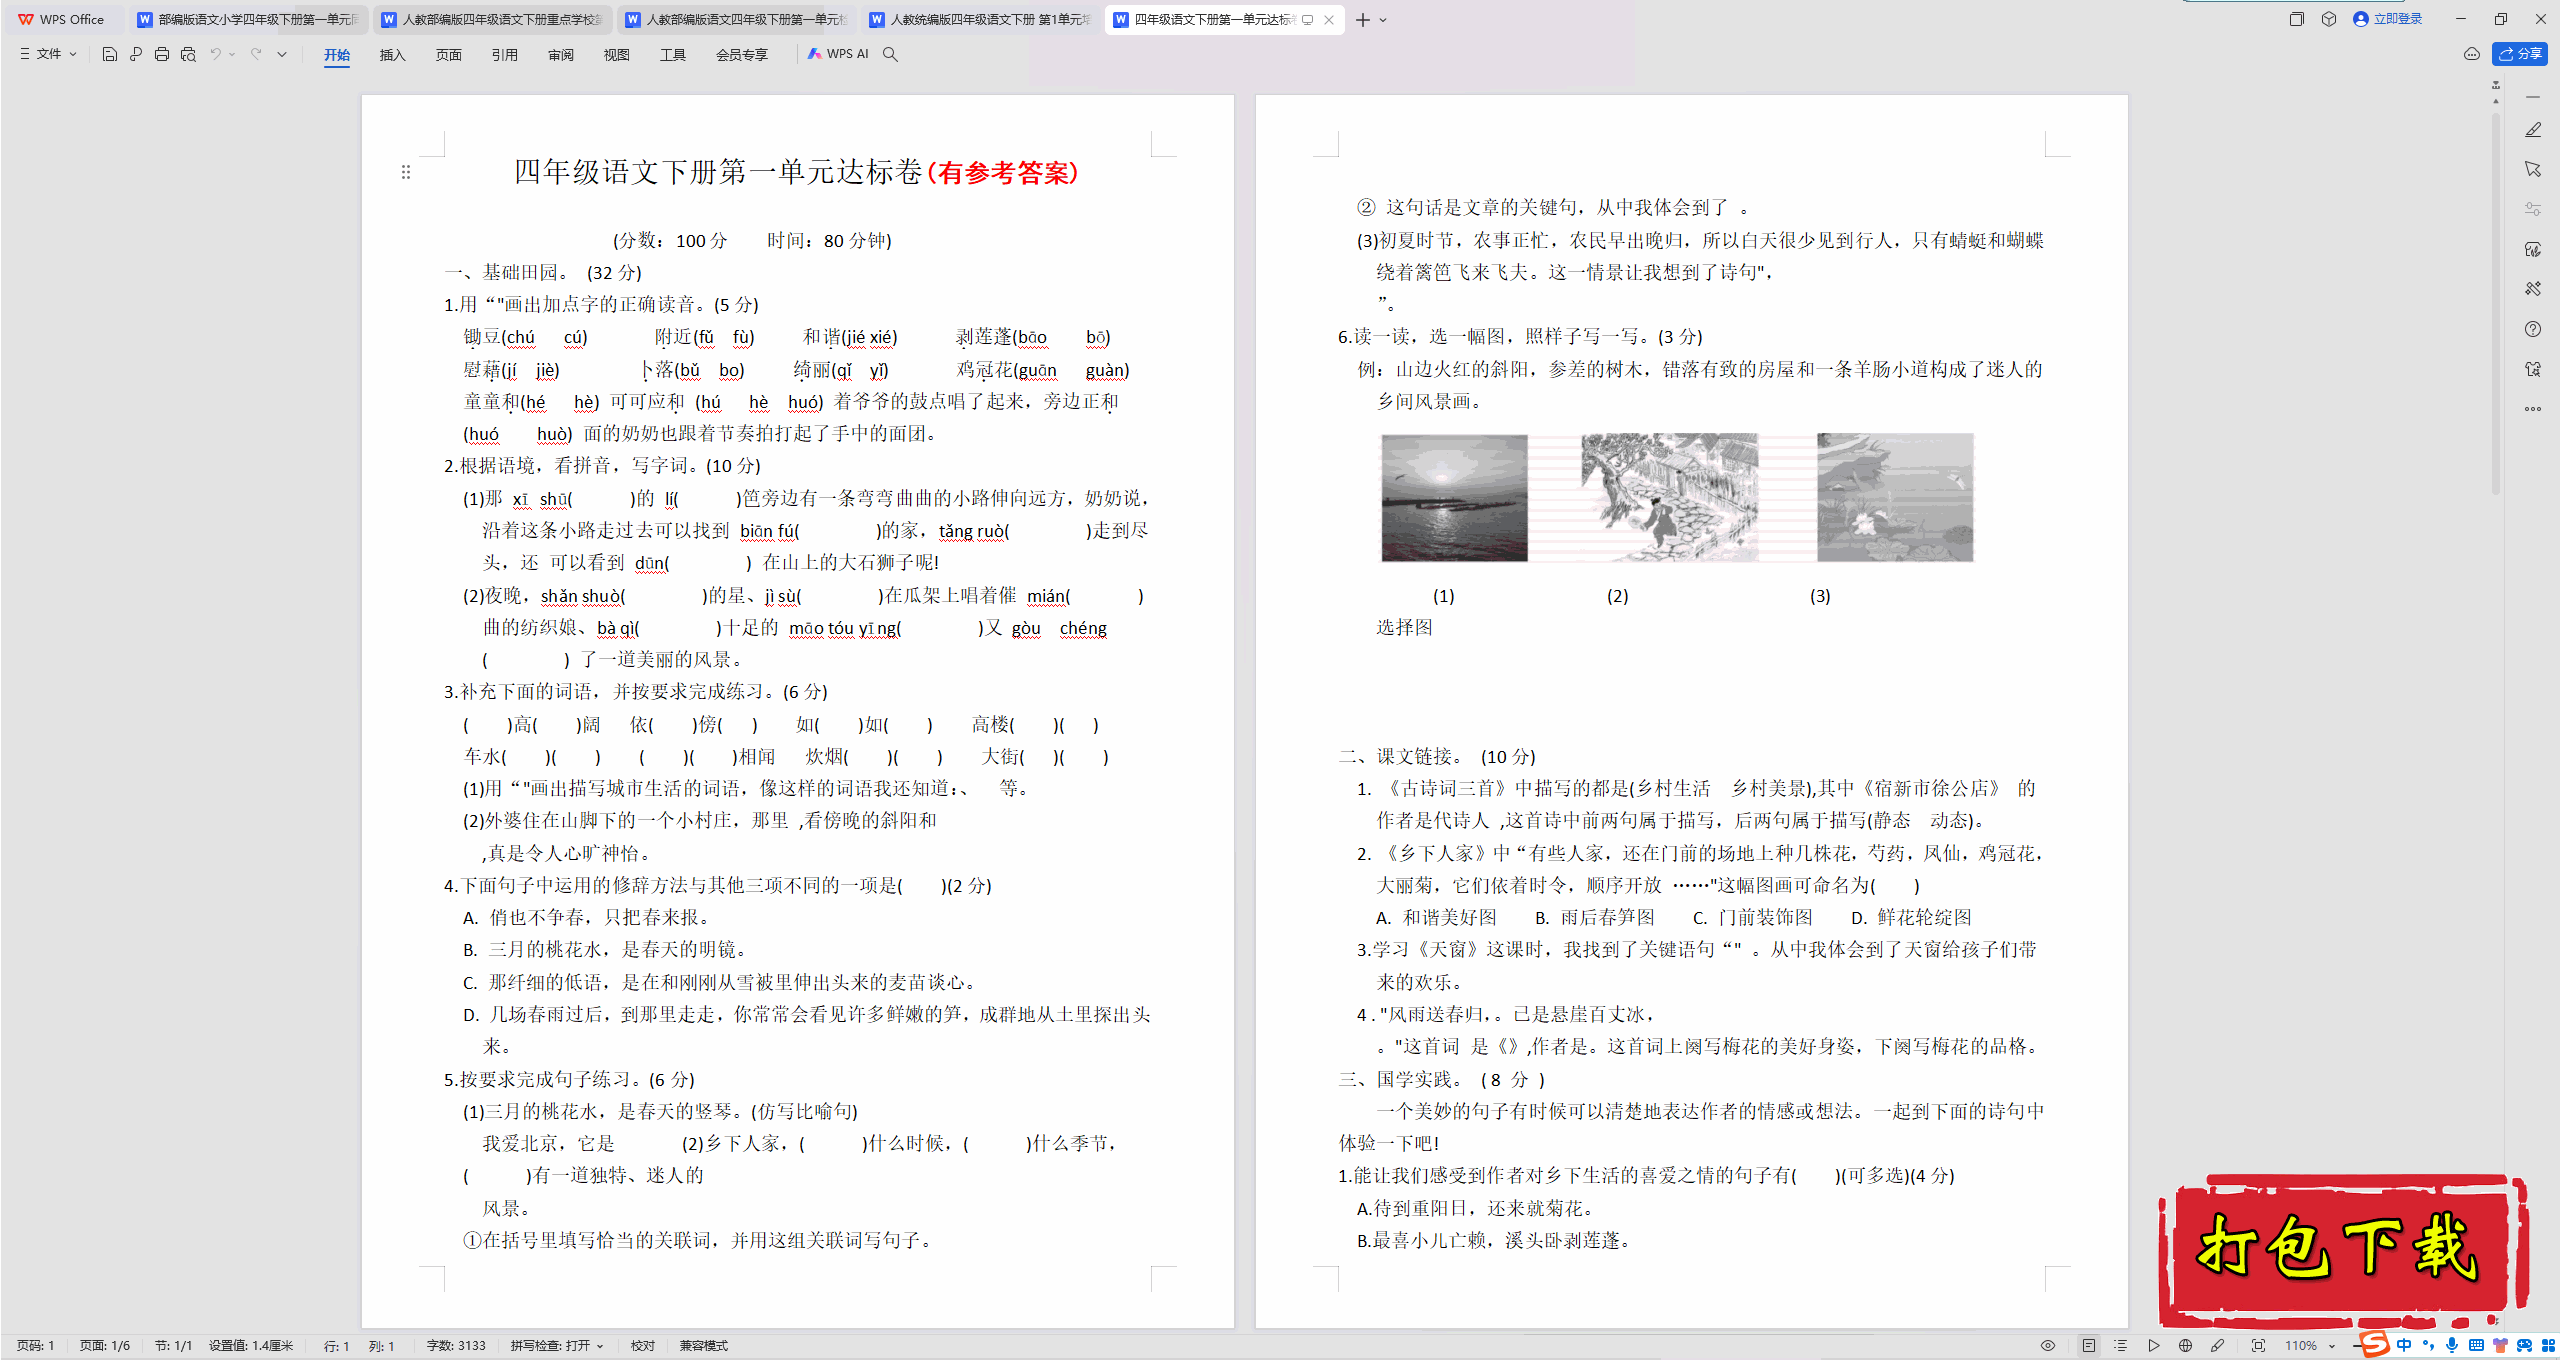2560x1360 pixels.
Task: Click the 立即登录 login link
Action: pyautogui.click(x=2388, y=19)
